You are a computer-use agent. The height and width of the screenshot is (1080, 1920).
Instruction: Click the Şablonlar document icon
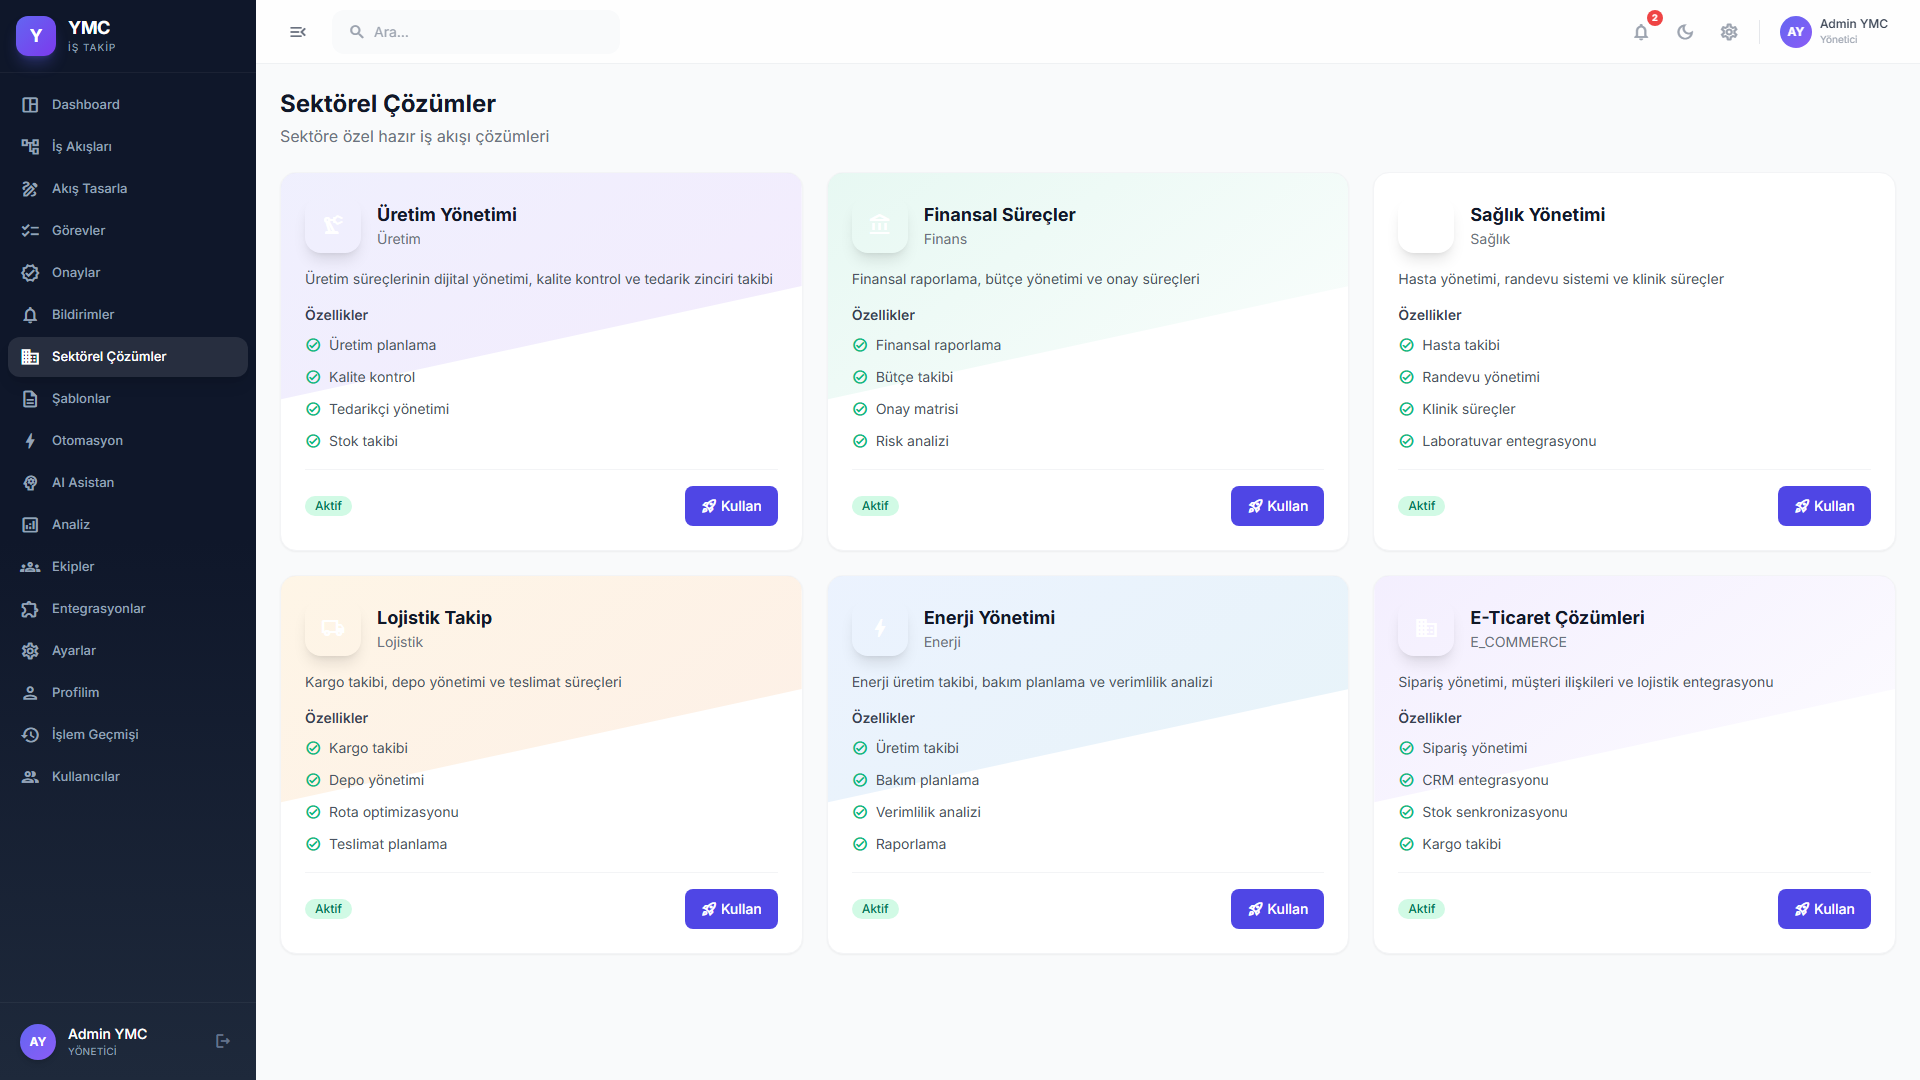30,399
